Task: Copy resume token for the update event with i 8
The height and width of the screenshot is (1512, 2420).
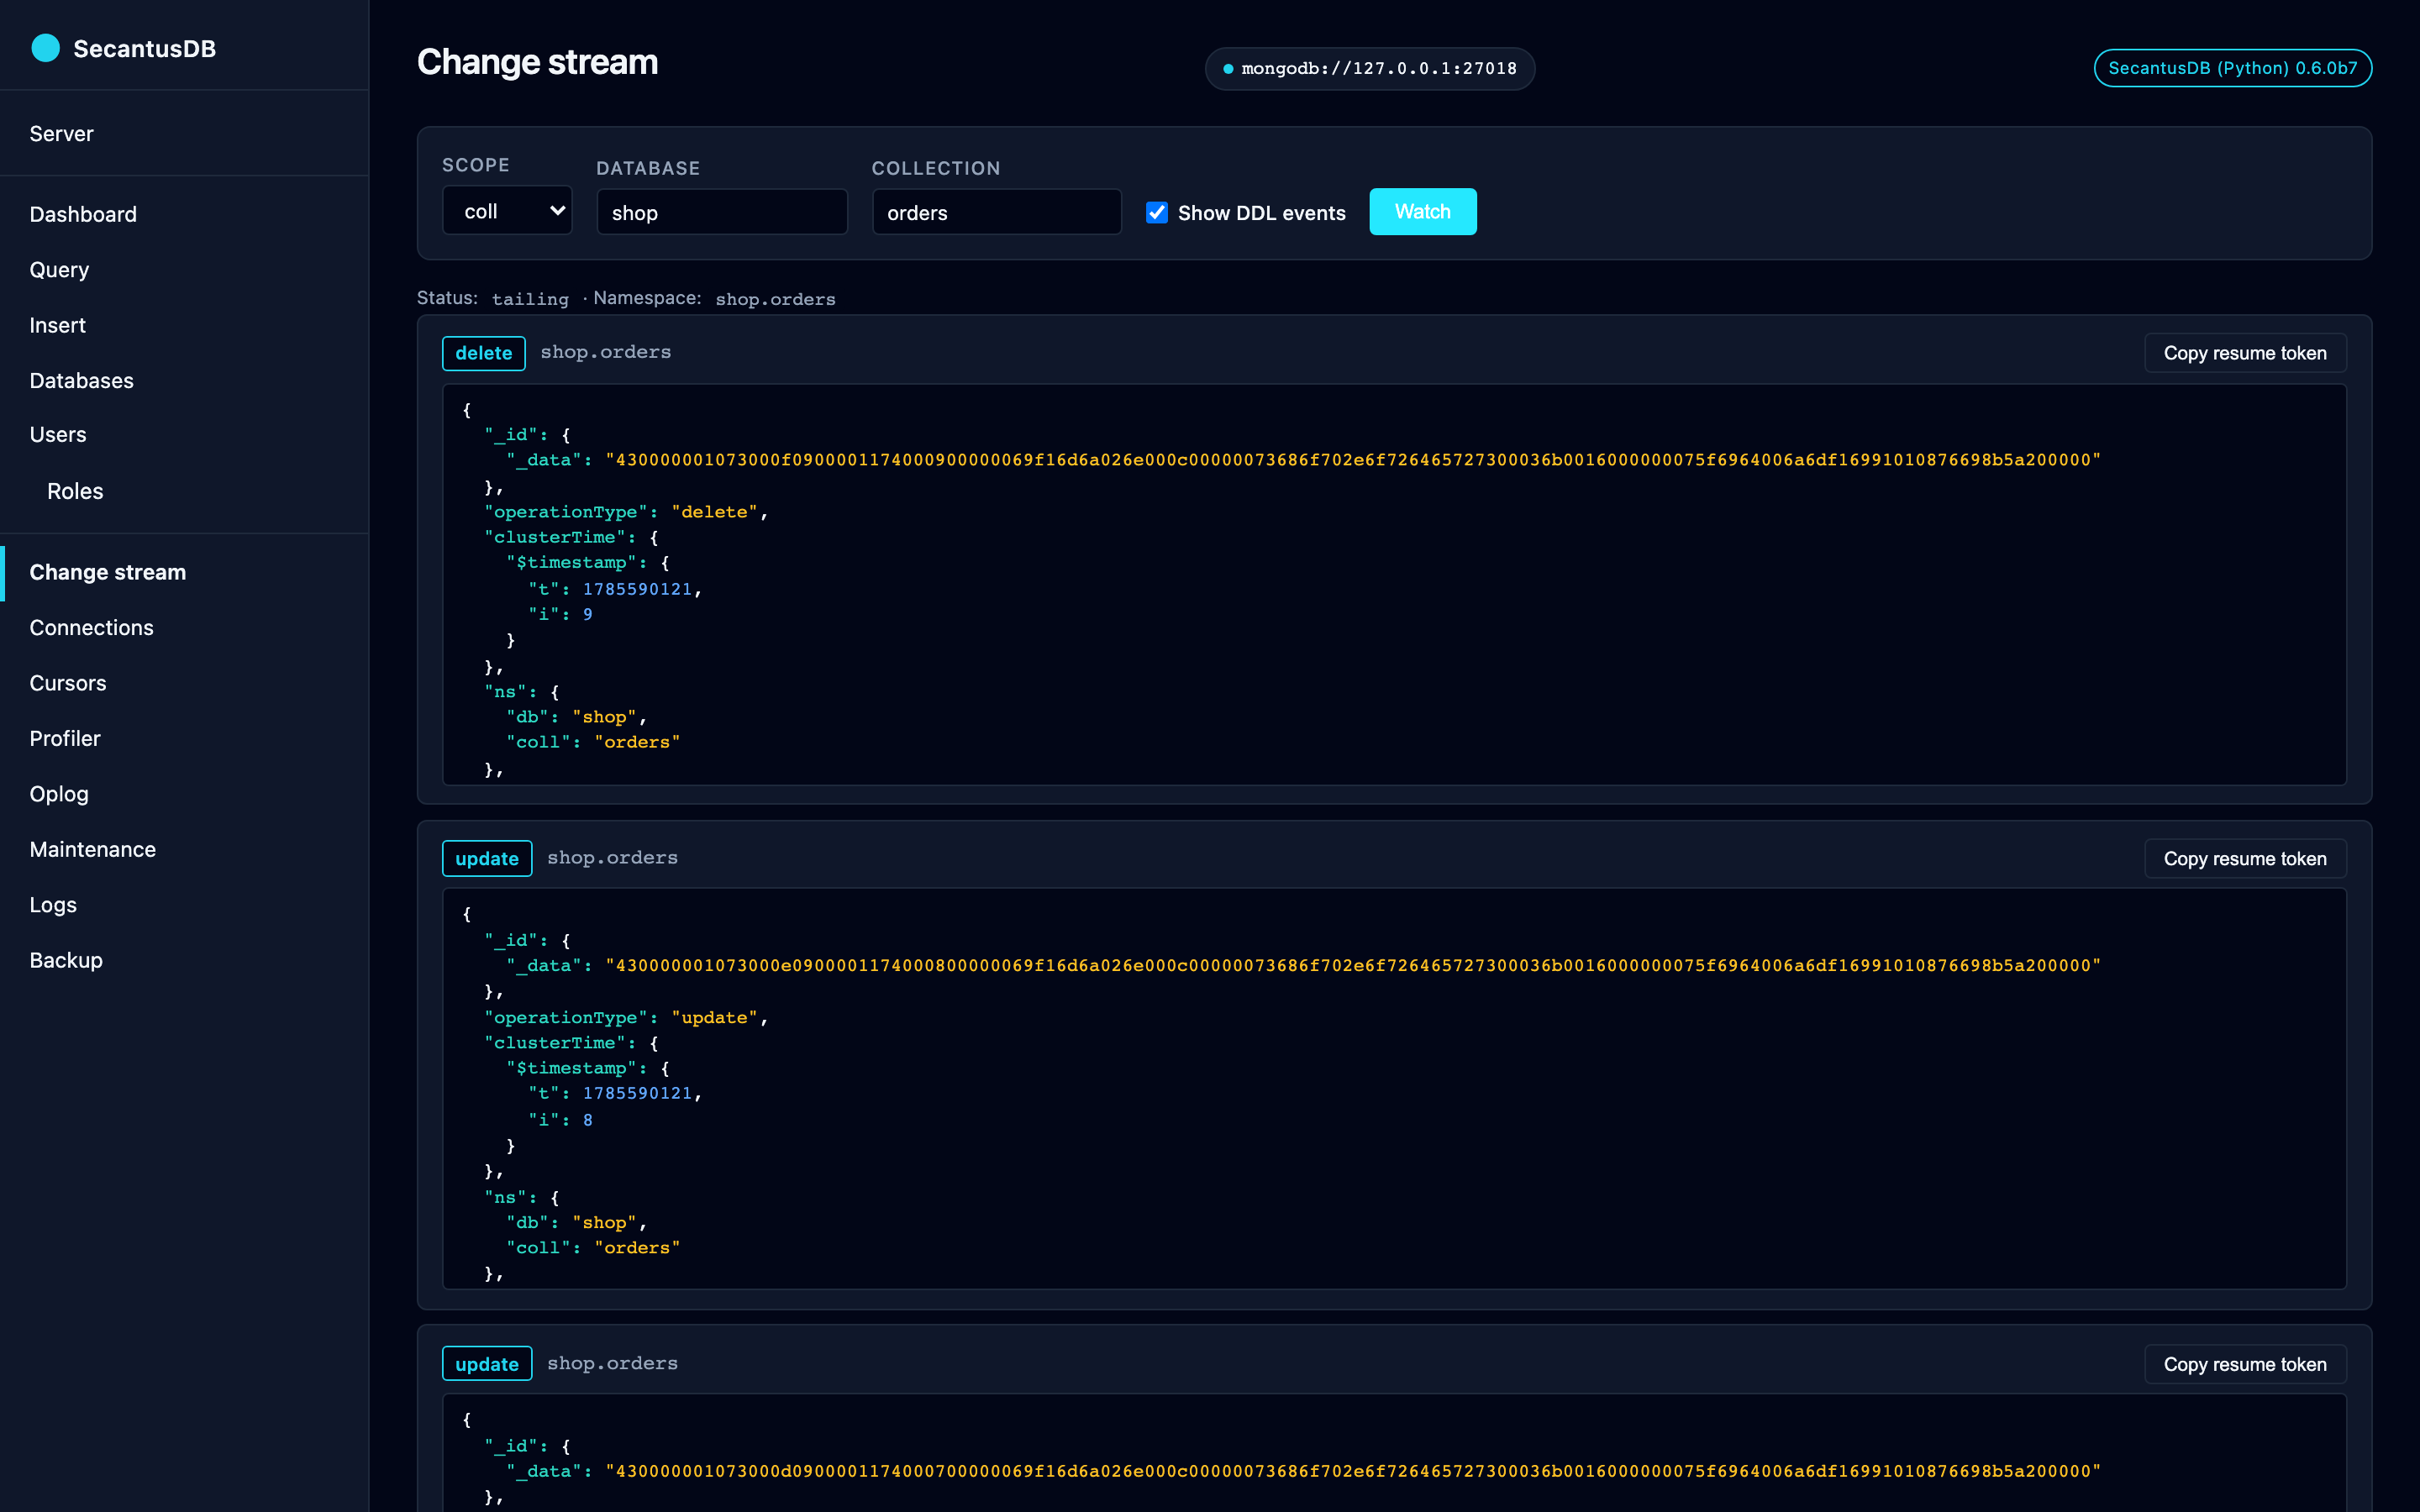Action: (2244, 859)
